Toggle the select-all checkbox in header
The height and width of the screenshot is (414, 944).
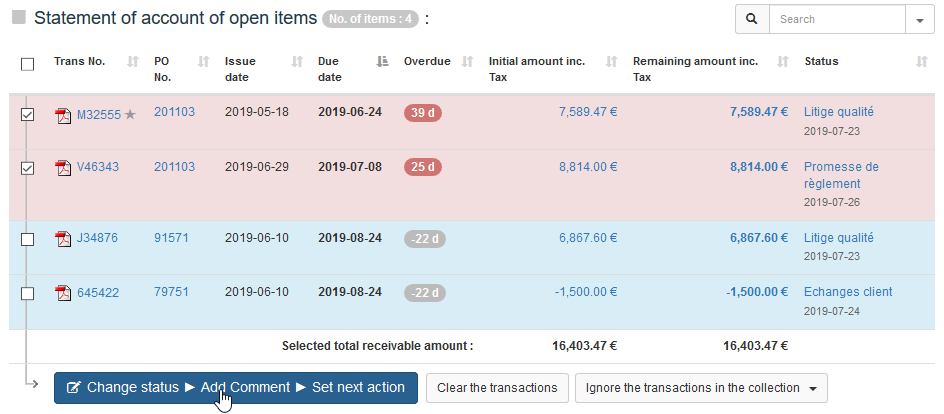pyautogui.click(x=28, y=64)
